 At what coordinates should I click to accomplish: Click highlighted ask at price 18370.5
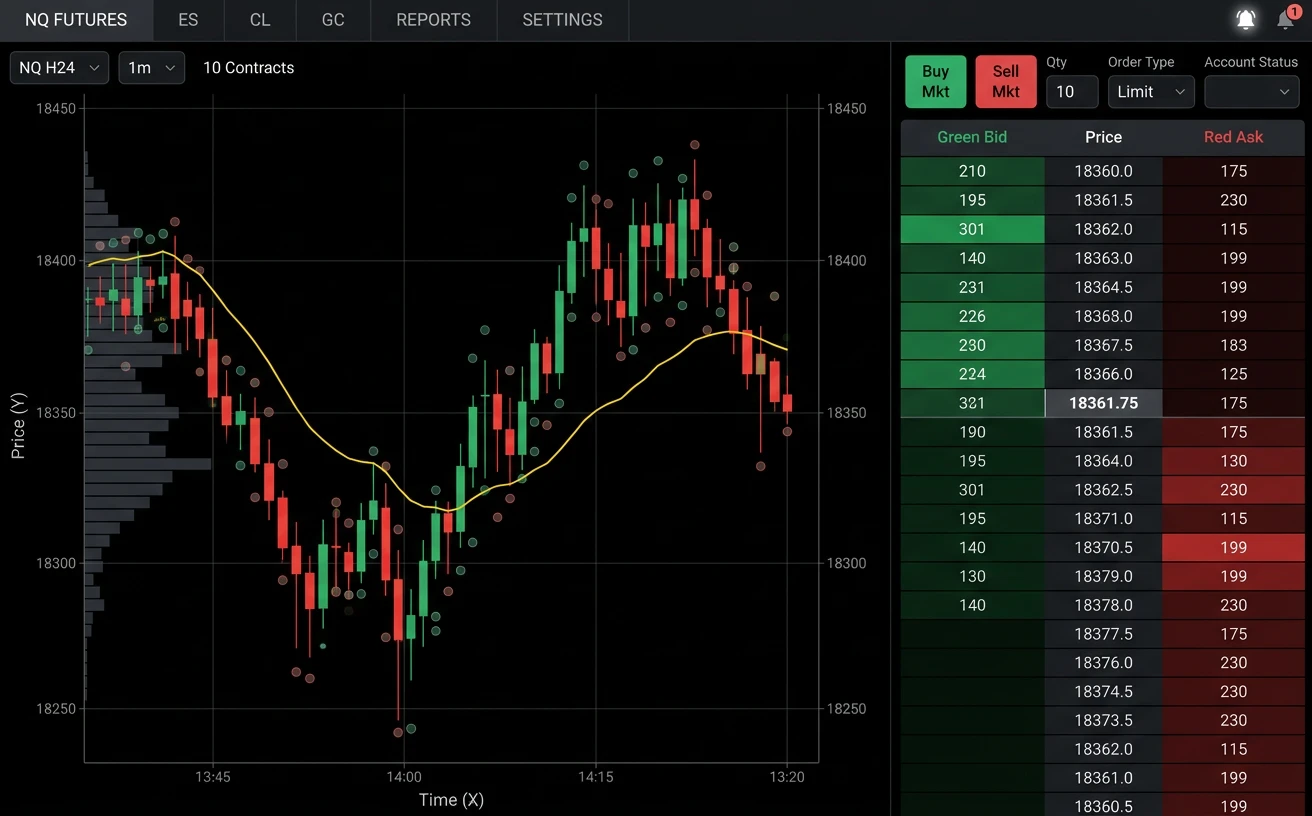[1233, 548]
